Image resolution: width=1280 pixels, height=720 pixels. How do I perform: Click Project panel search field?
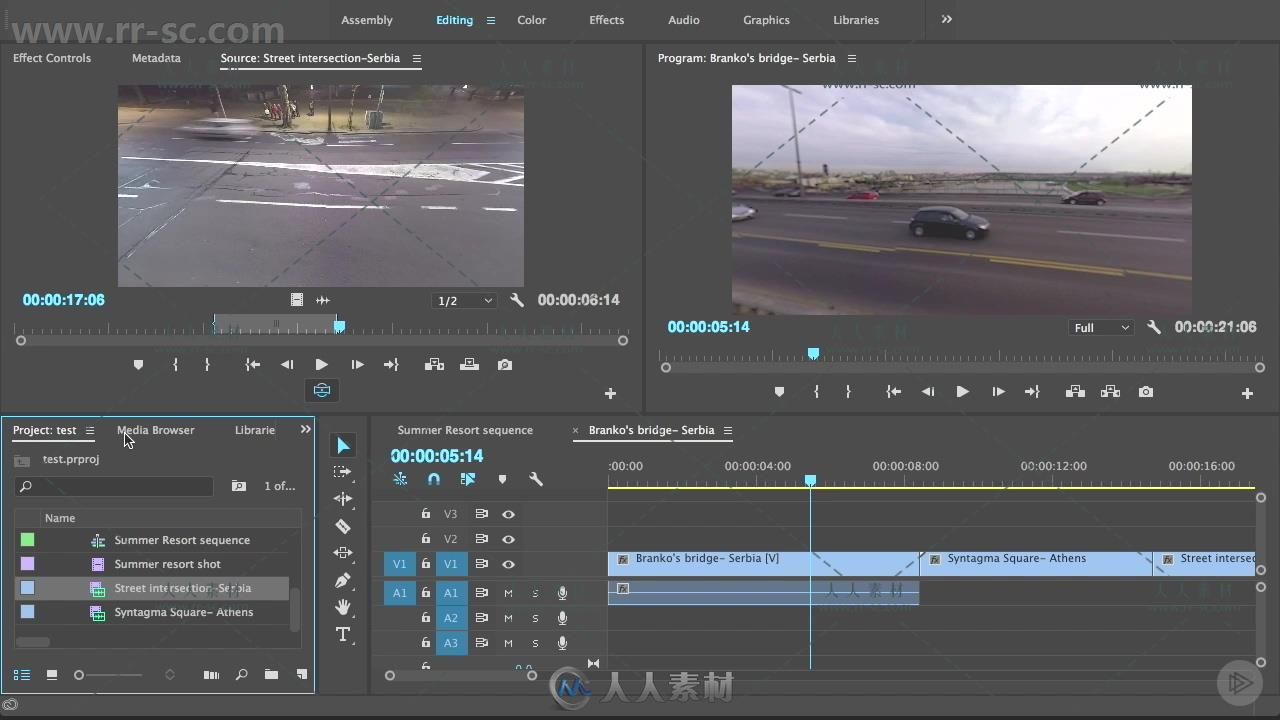114,486
